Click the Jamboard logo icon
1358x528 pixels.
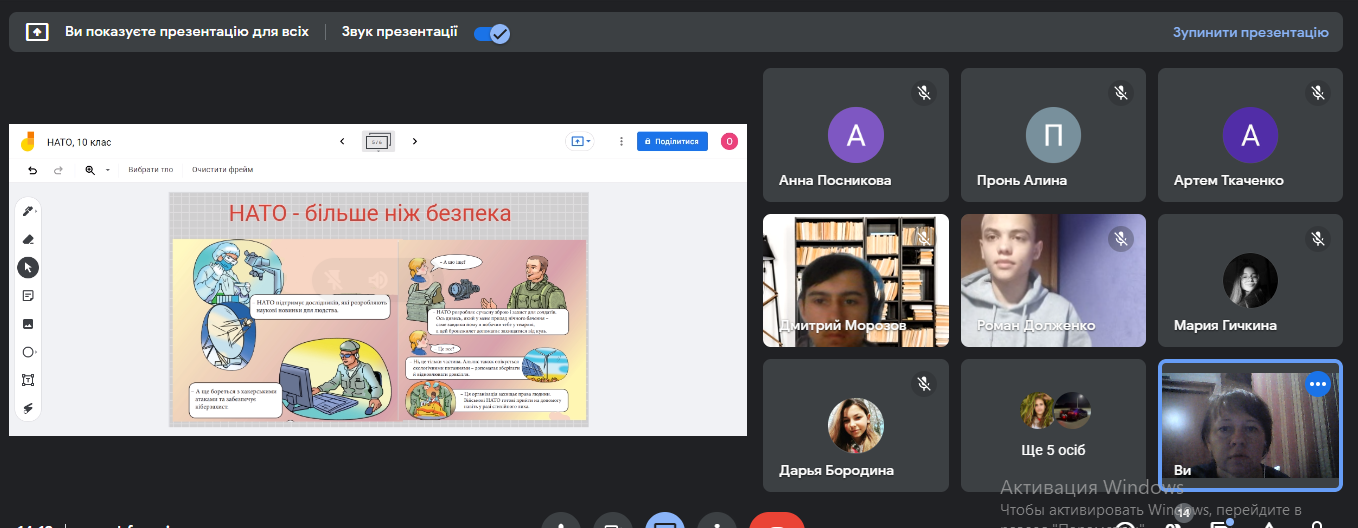tap(28, 142)
